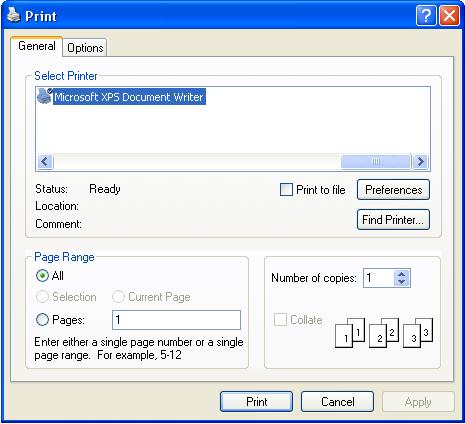
Task: Select the Microsoft XPS Document Writer printer icon
Action: (x=44, y=96)
